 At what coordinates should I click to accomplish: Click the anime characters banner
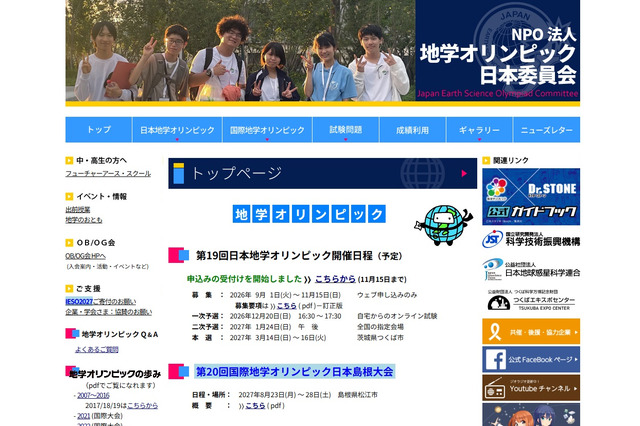[531, 415]
